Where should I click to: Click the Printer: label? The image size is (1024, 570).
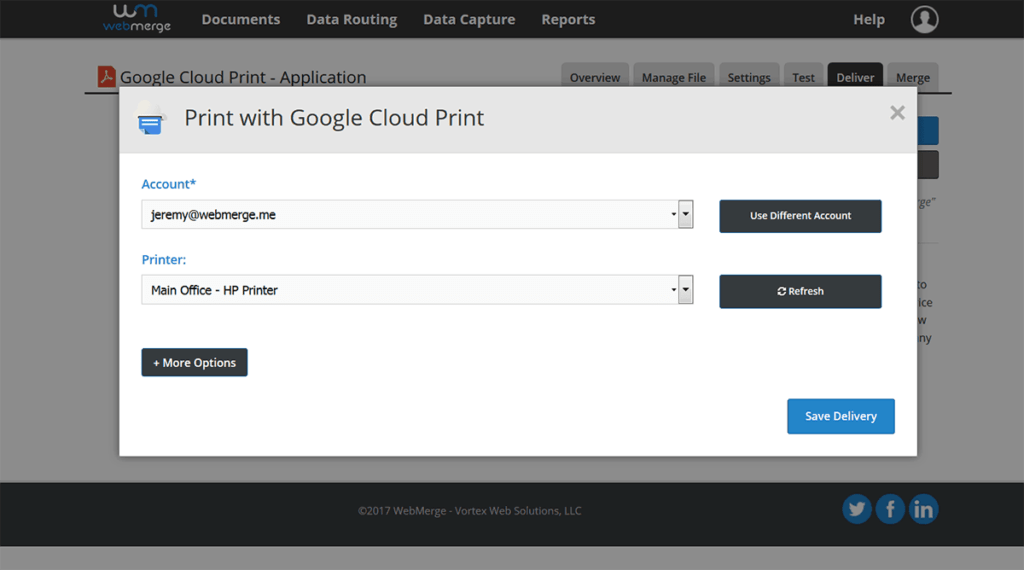(x=164, y=259)
